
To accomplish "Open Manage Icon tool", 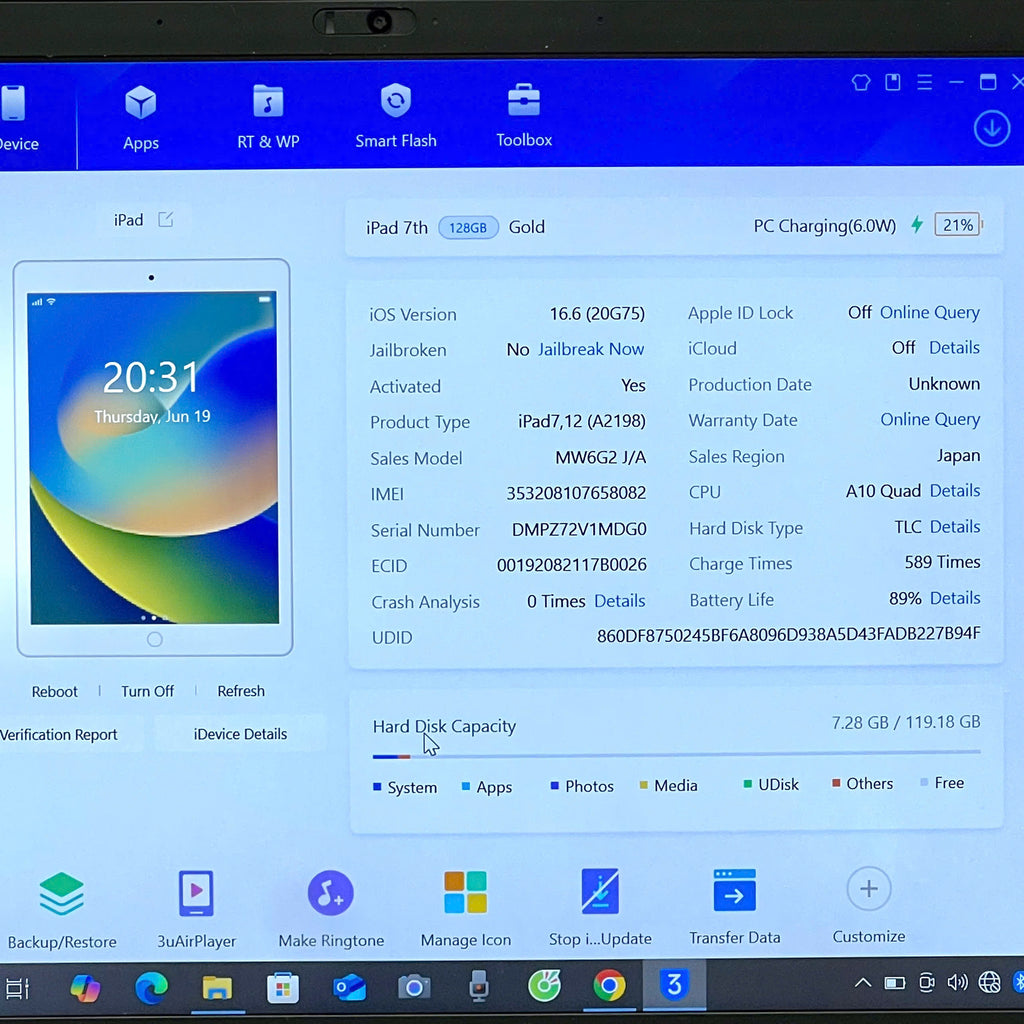I will click(x=465, y=891).
